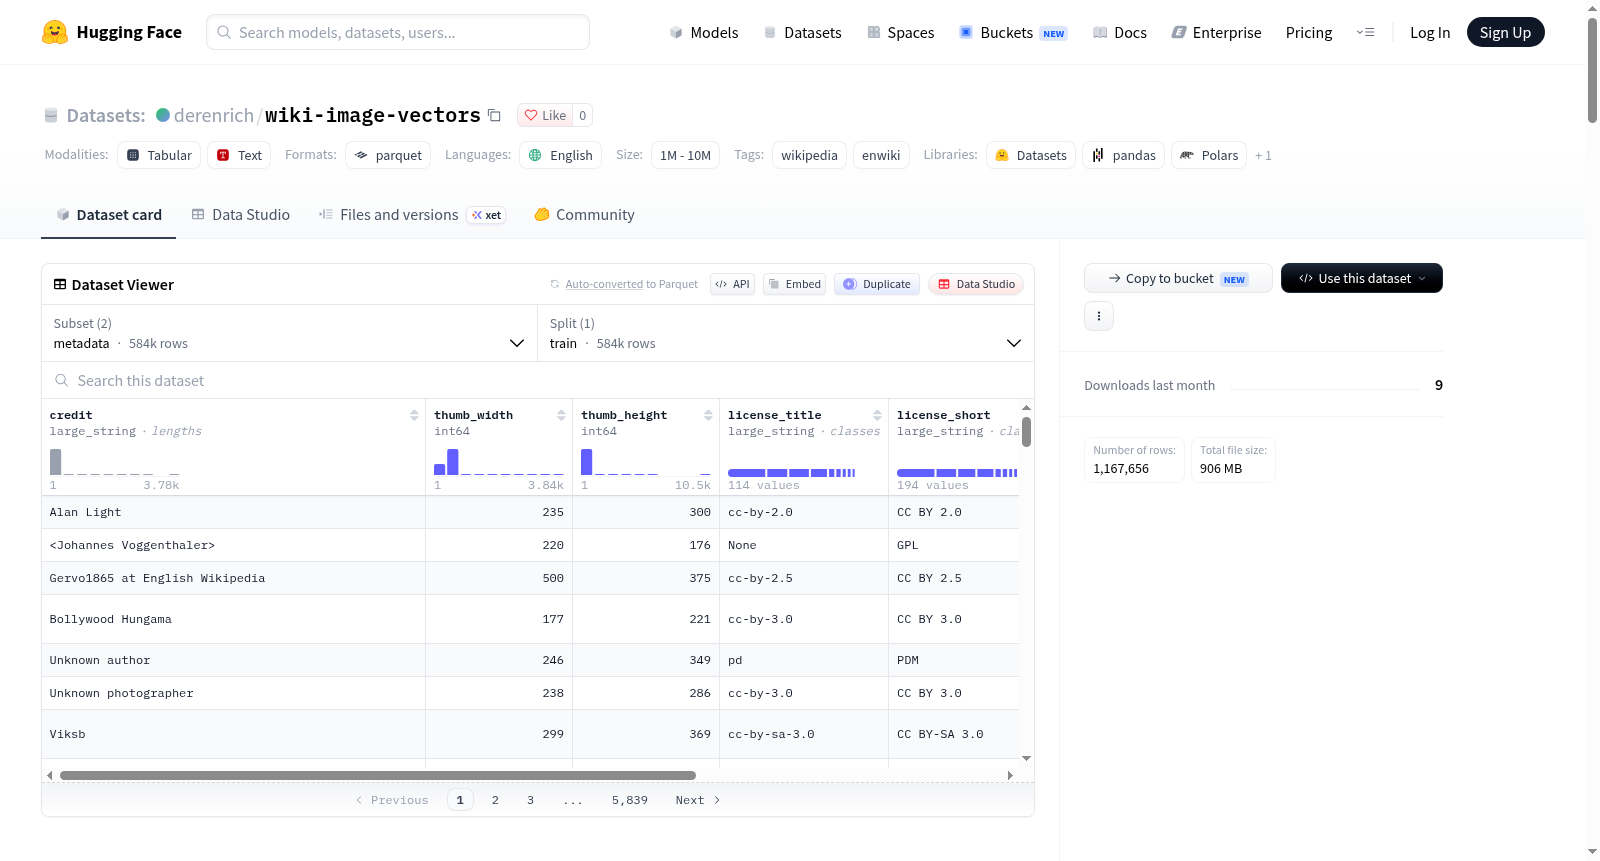This screenshot has width=1600, height=861.
Task: Click the Polars library tag
Action: click(x=1209, y=155)
